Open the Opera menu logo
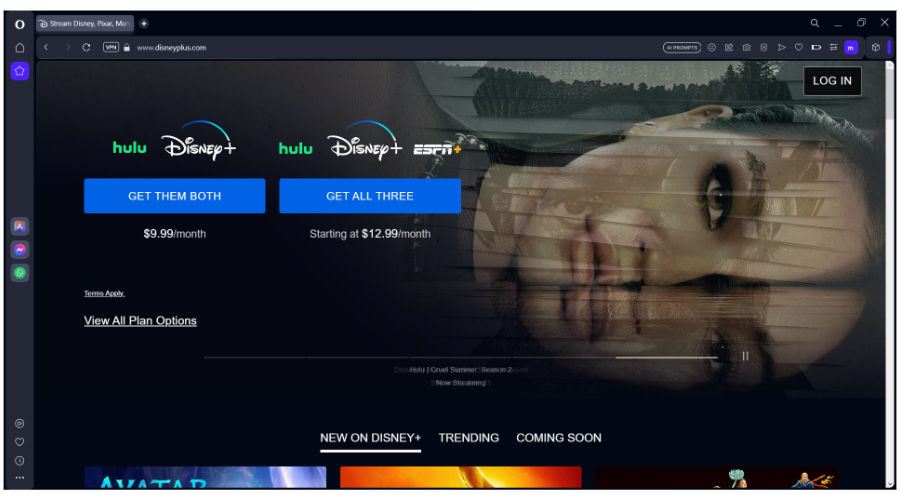This screenshot has width=900, height=500. coord(20,24)
